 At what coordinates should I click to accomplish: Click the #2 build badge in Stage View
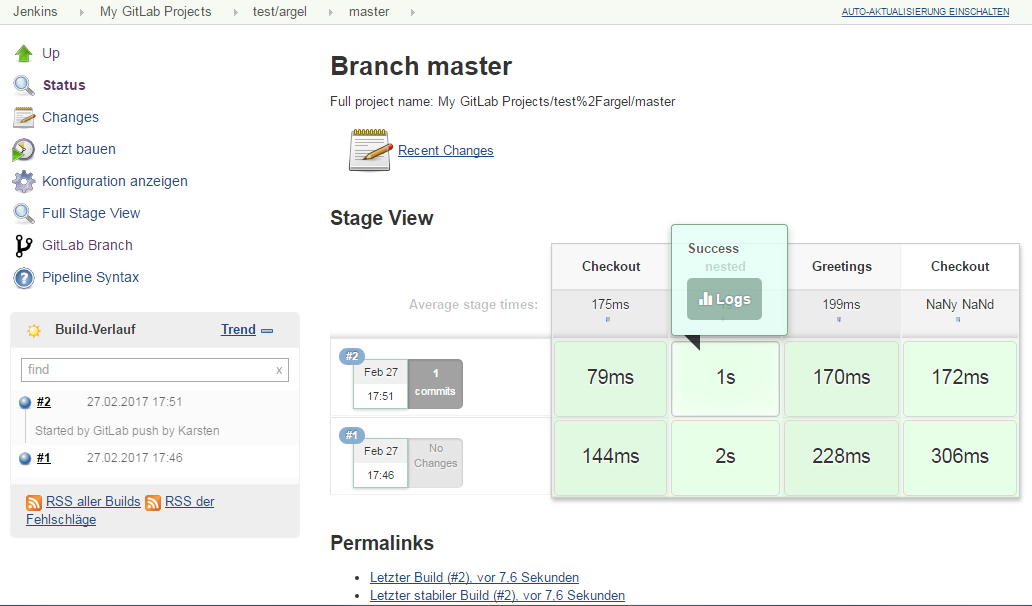(352, 356)
